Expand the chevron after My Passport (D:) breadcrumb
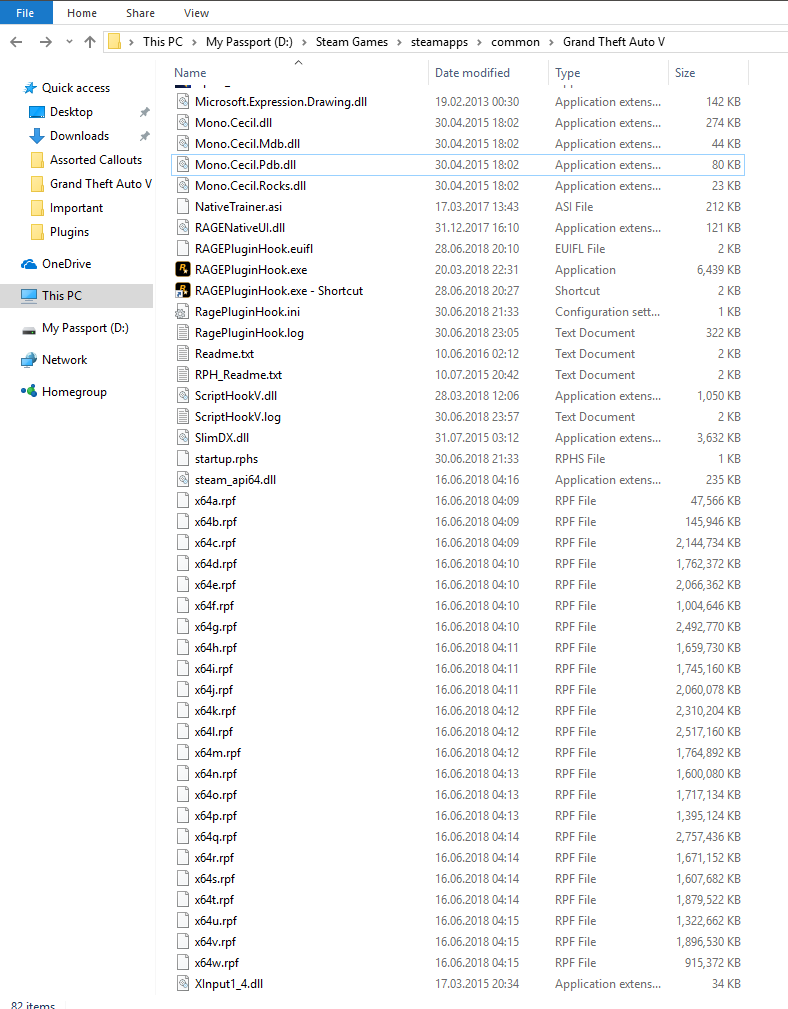 coord(304,42)
